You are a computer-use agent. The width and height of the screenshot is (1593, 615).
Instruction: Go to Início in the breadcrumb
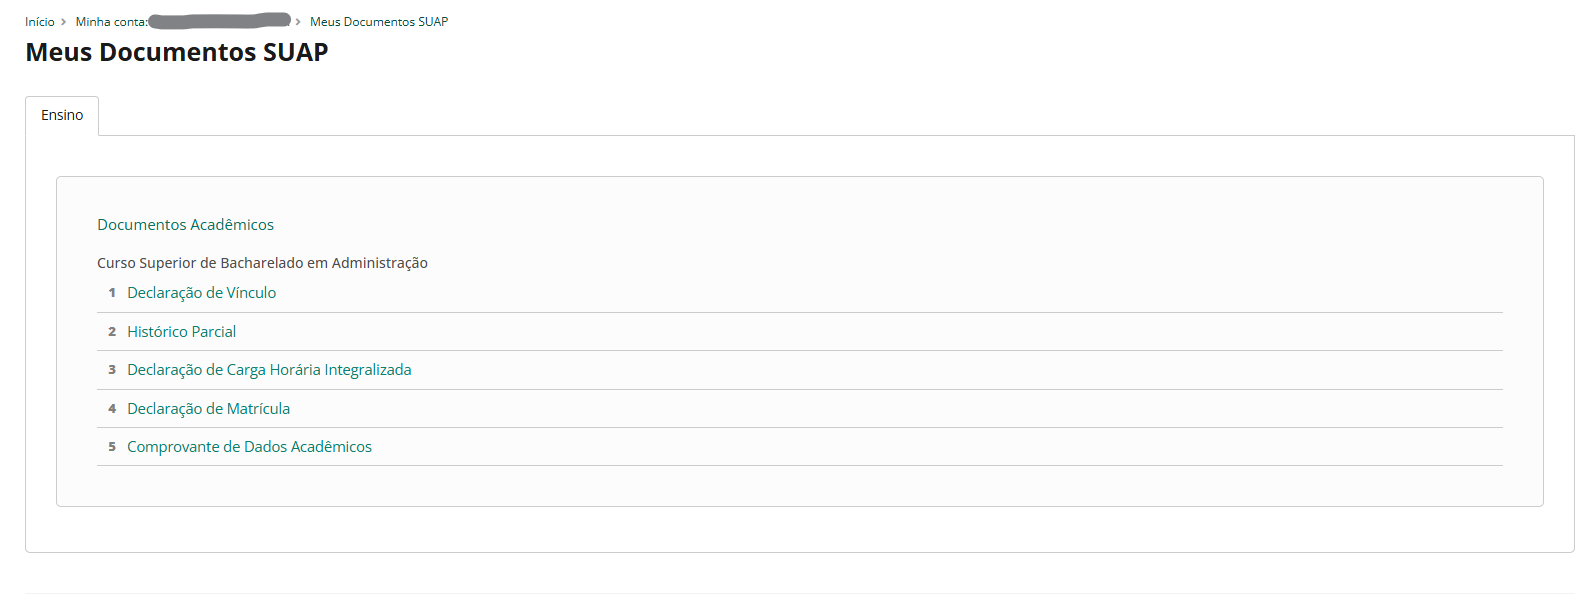pyautogui.click(x=40, y=22)
